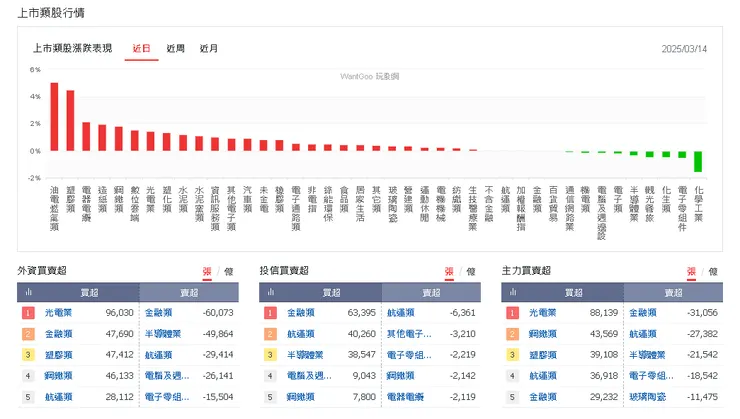Open 航運類 in 投信 賣超 list
This screenshot has width=740, height=419.
(x=401, y=312)
